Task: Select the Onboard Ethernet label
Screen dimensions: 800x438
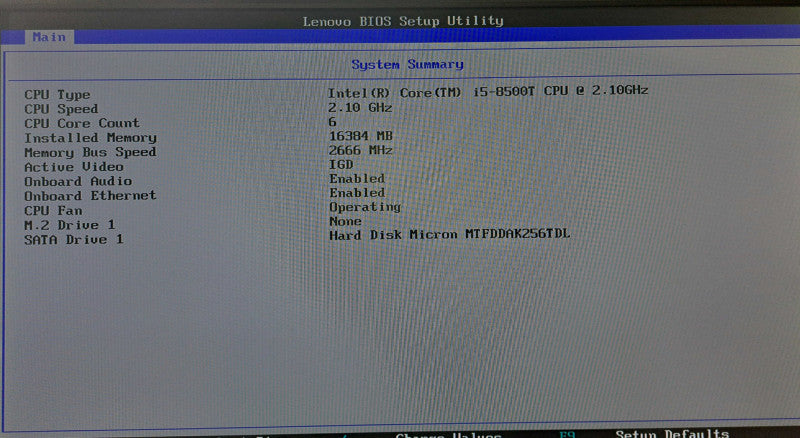Action: pyautogui.click(x=90, y=196)
